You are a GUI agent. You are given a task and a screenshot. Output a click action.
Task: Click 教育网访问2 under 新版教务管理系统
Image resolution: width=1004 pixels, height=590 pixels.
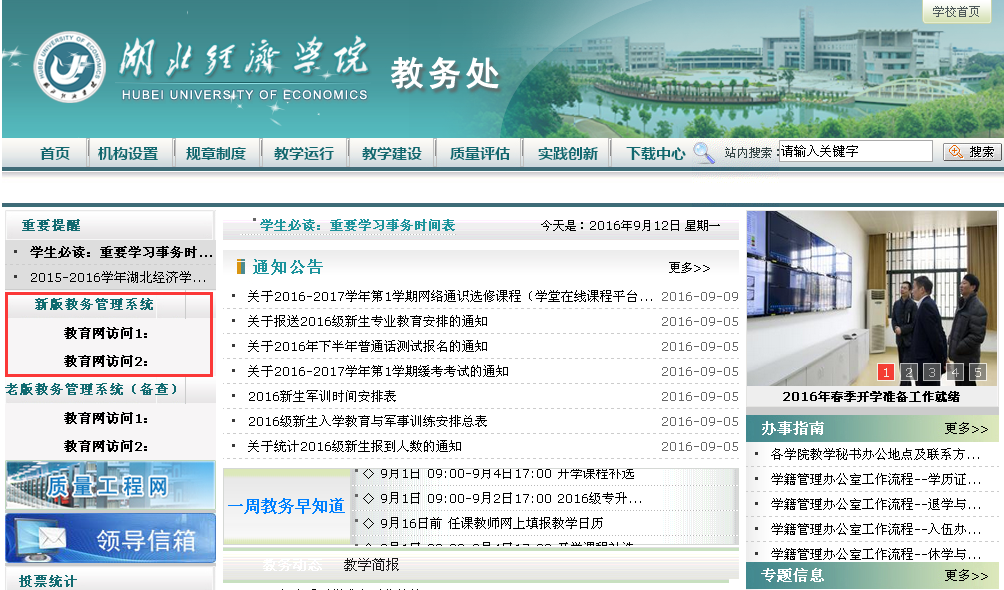coord(106,361)
